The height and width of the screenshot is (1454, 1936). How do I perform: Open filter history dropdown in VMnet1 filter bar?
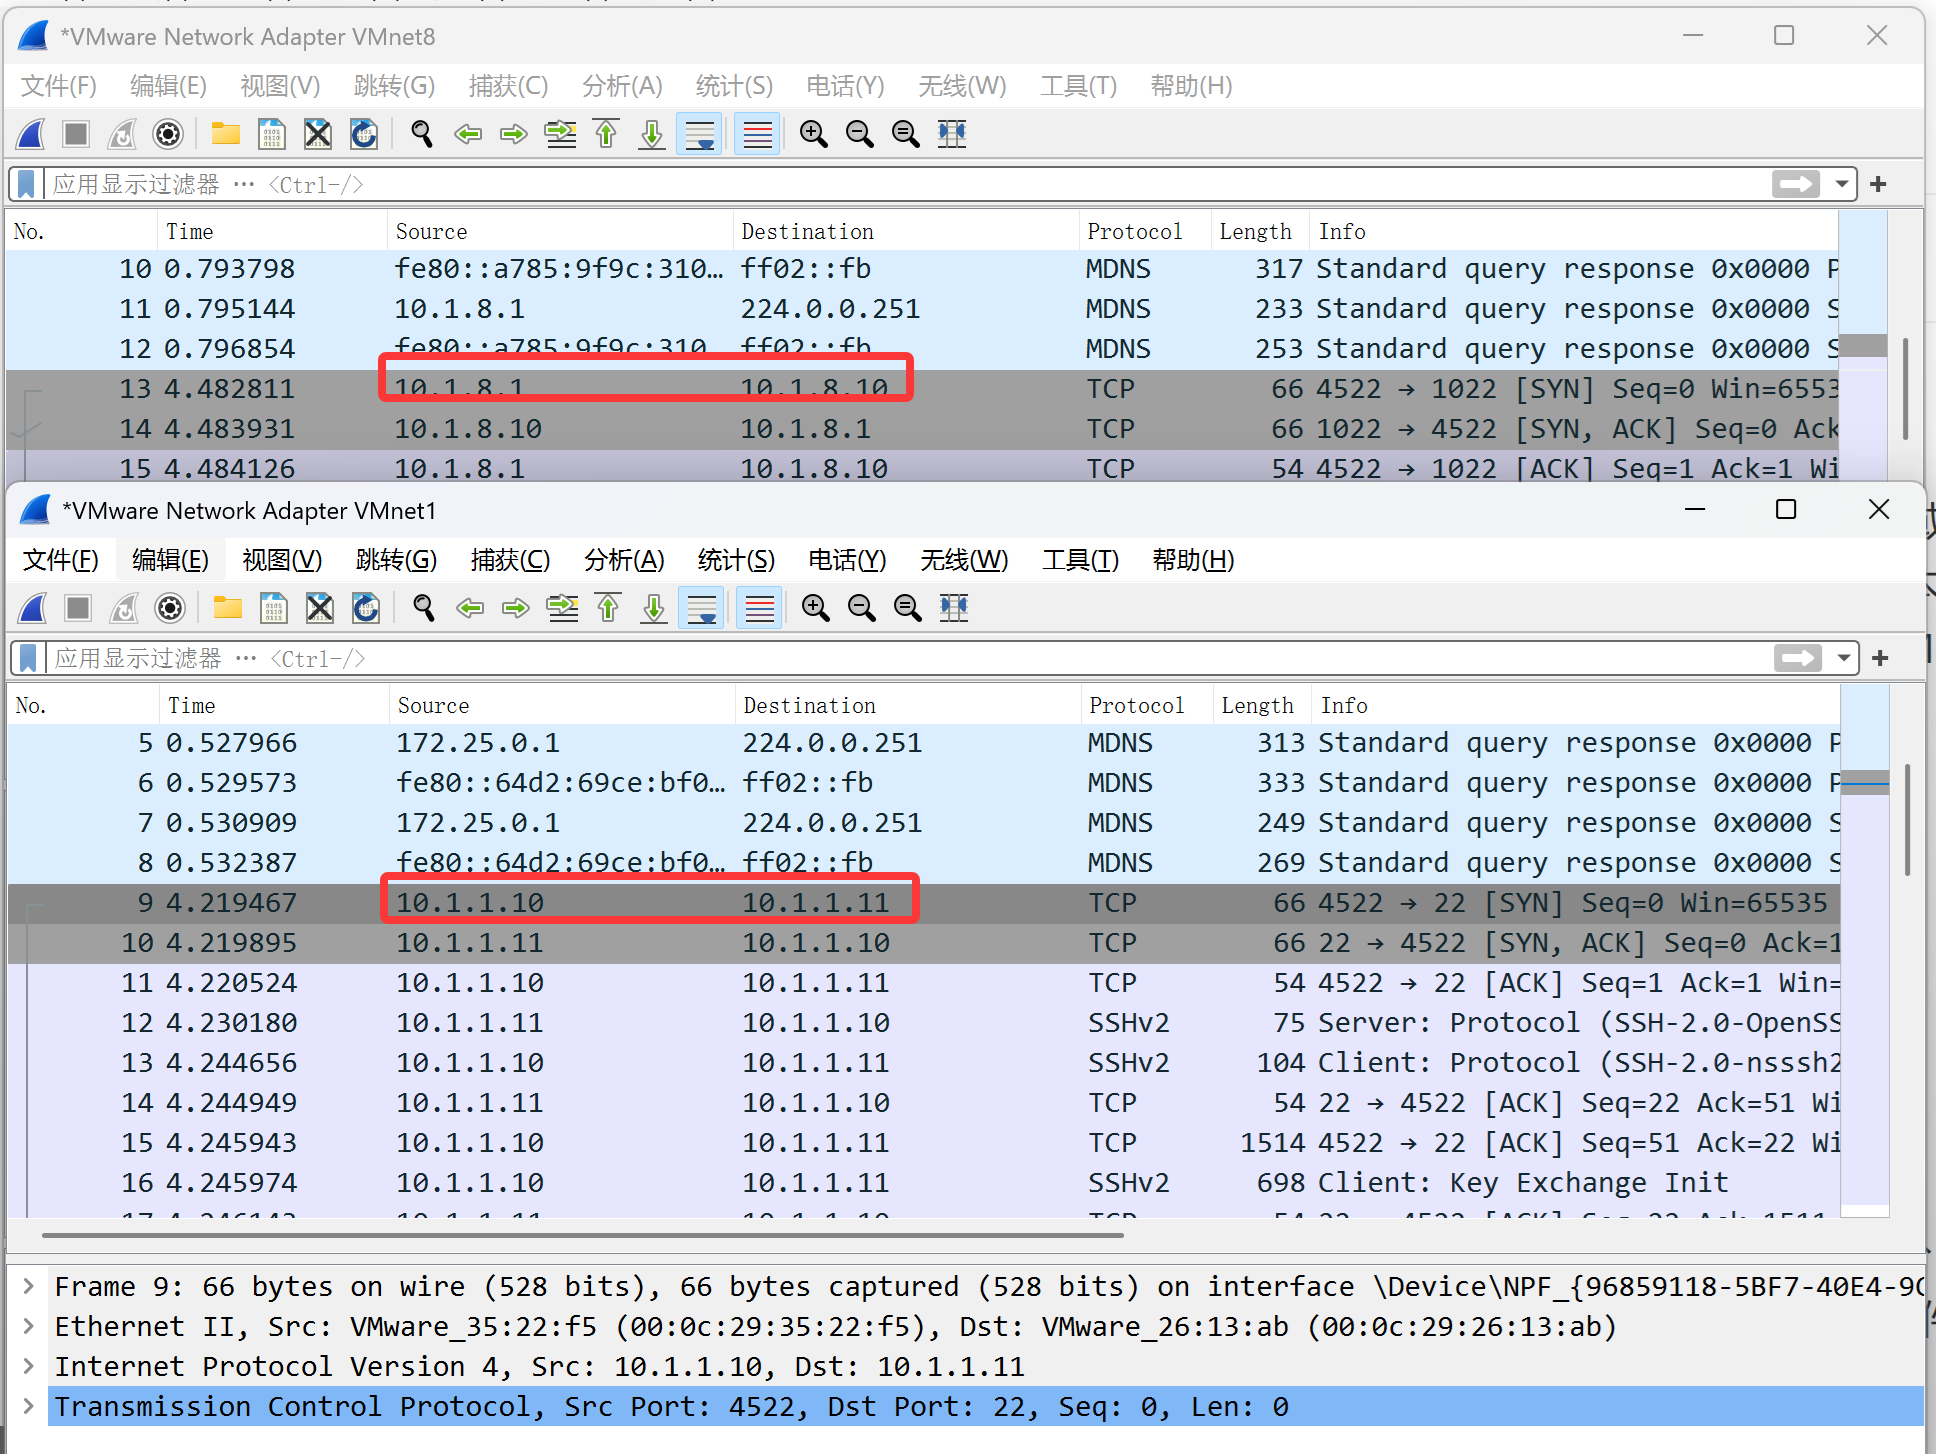tap(1843, 658)
